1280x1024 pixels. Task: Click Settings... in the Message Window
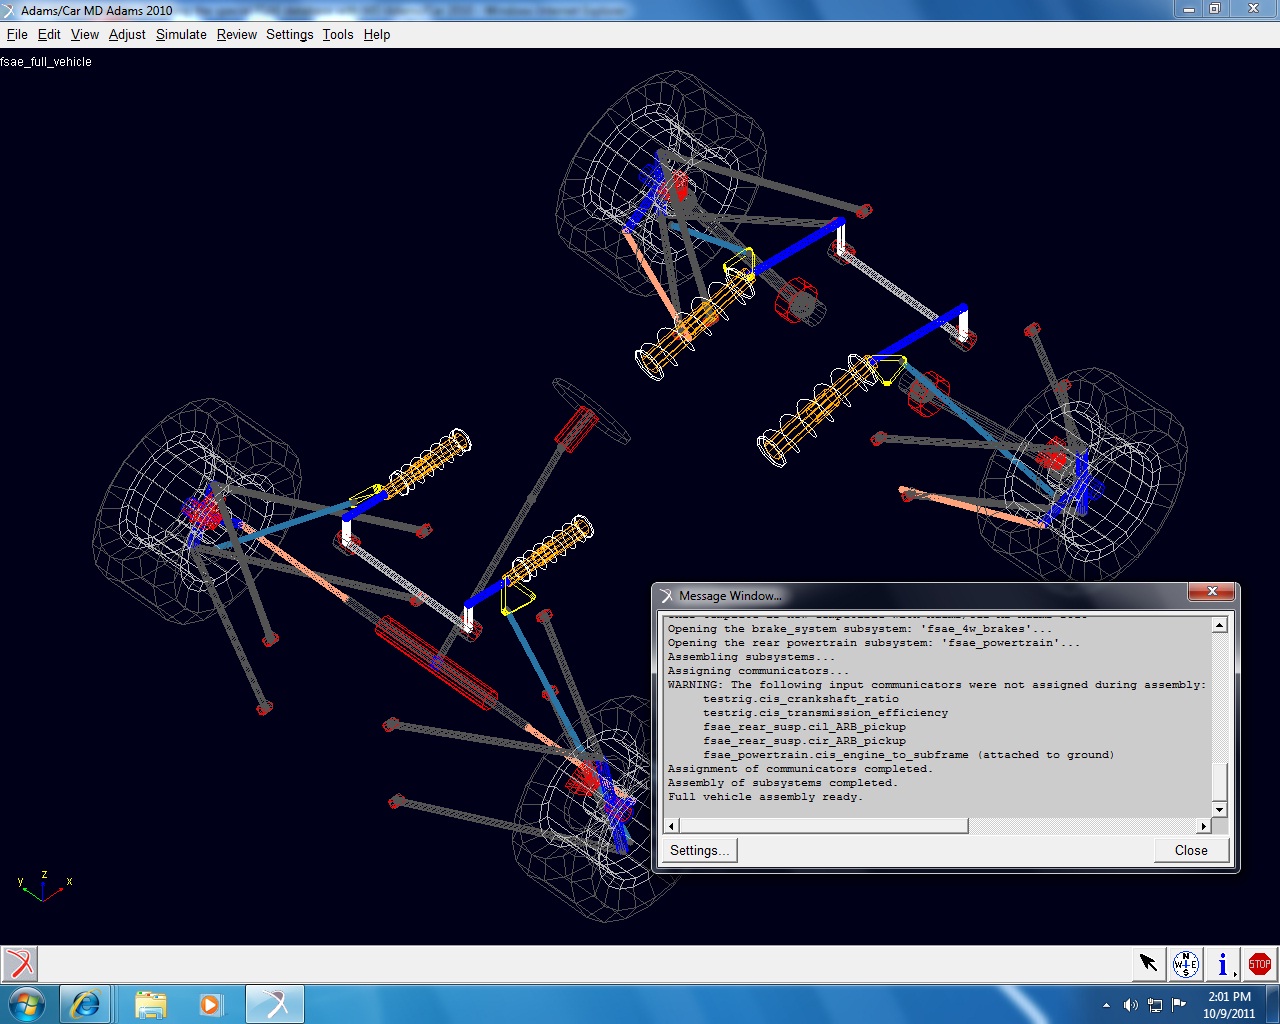(699, 850)
